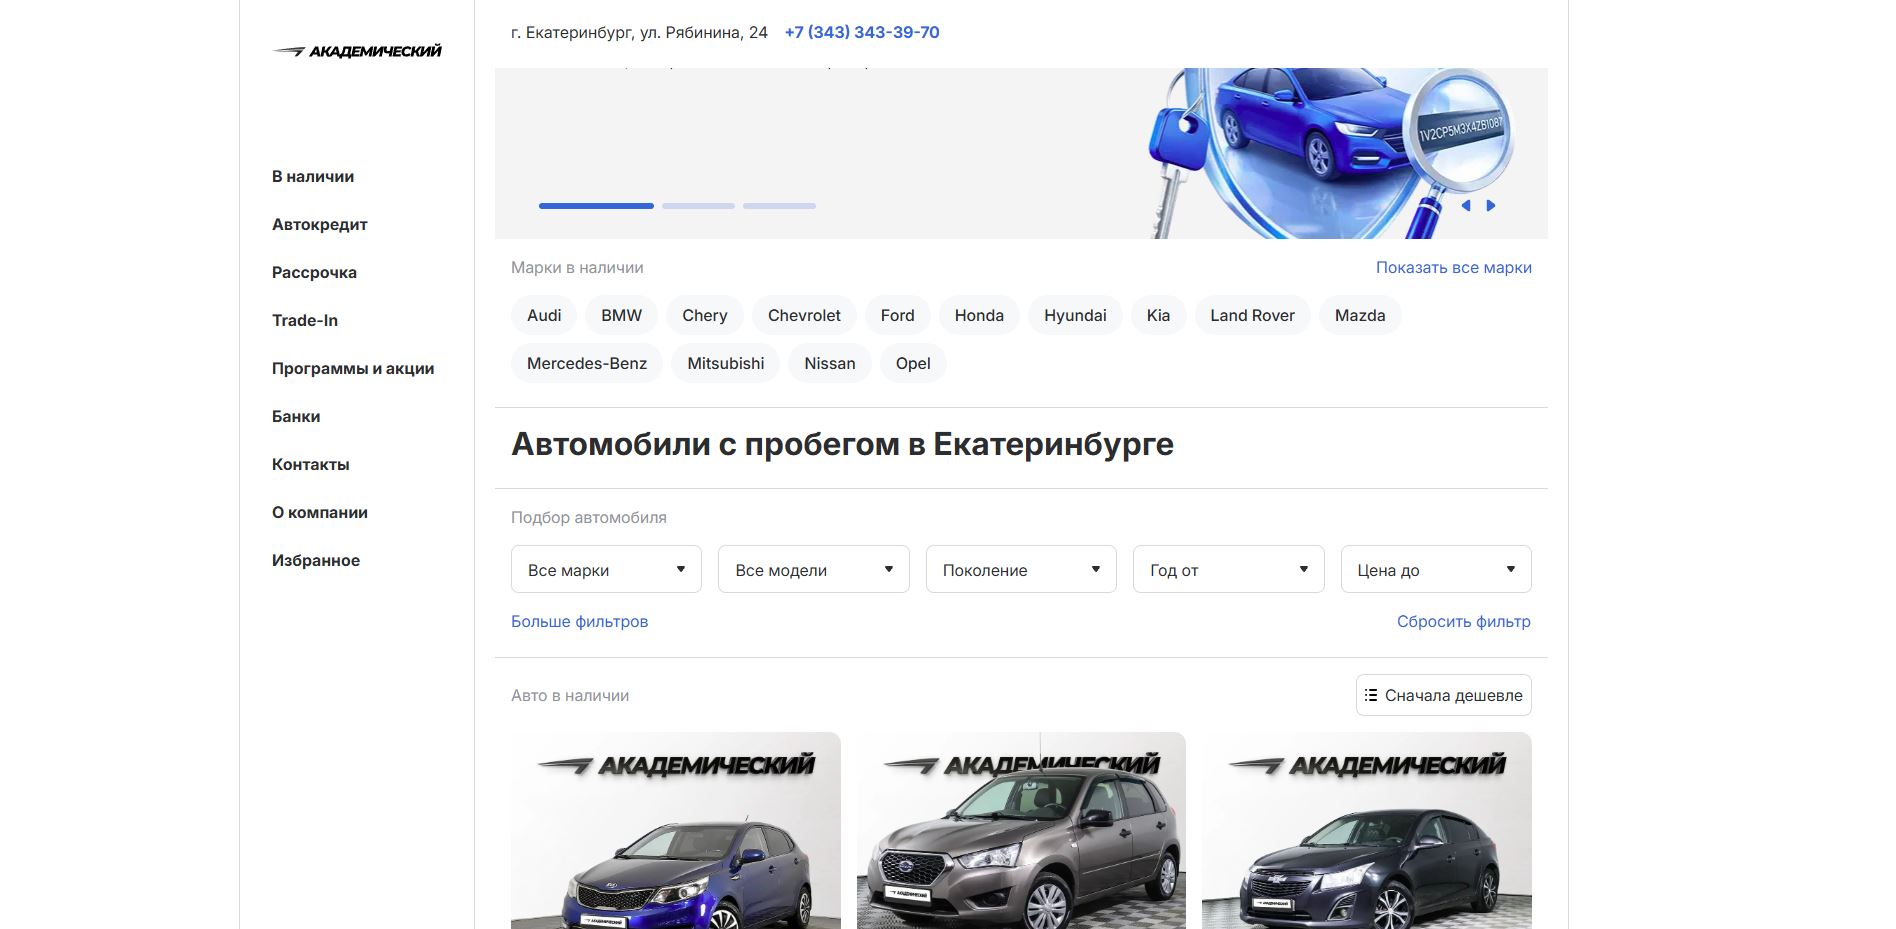This screenshot has height=929, width=1896.
Task: Select the Kia brand chip
Action: tap(1158, 315)
